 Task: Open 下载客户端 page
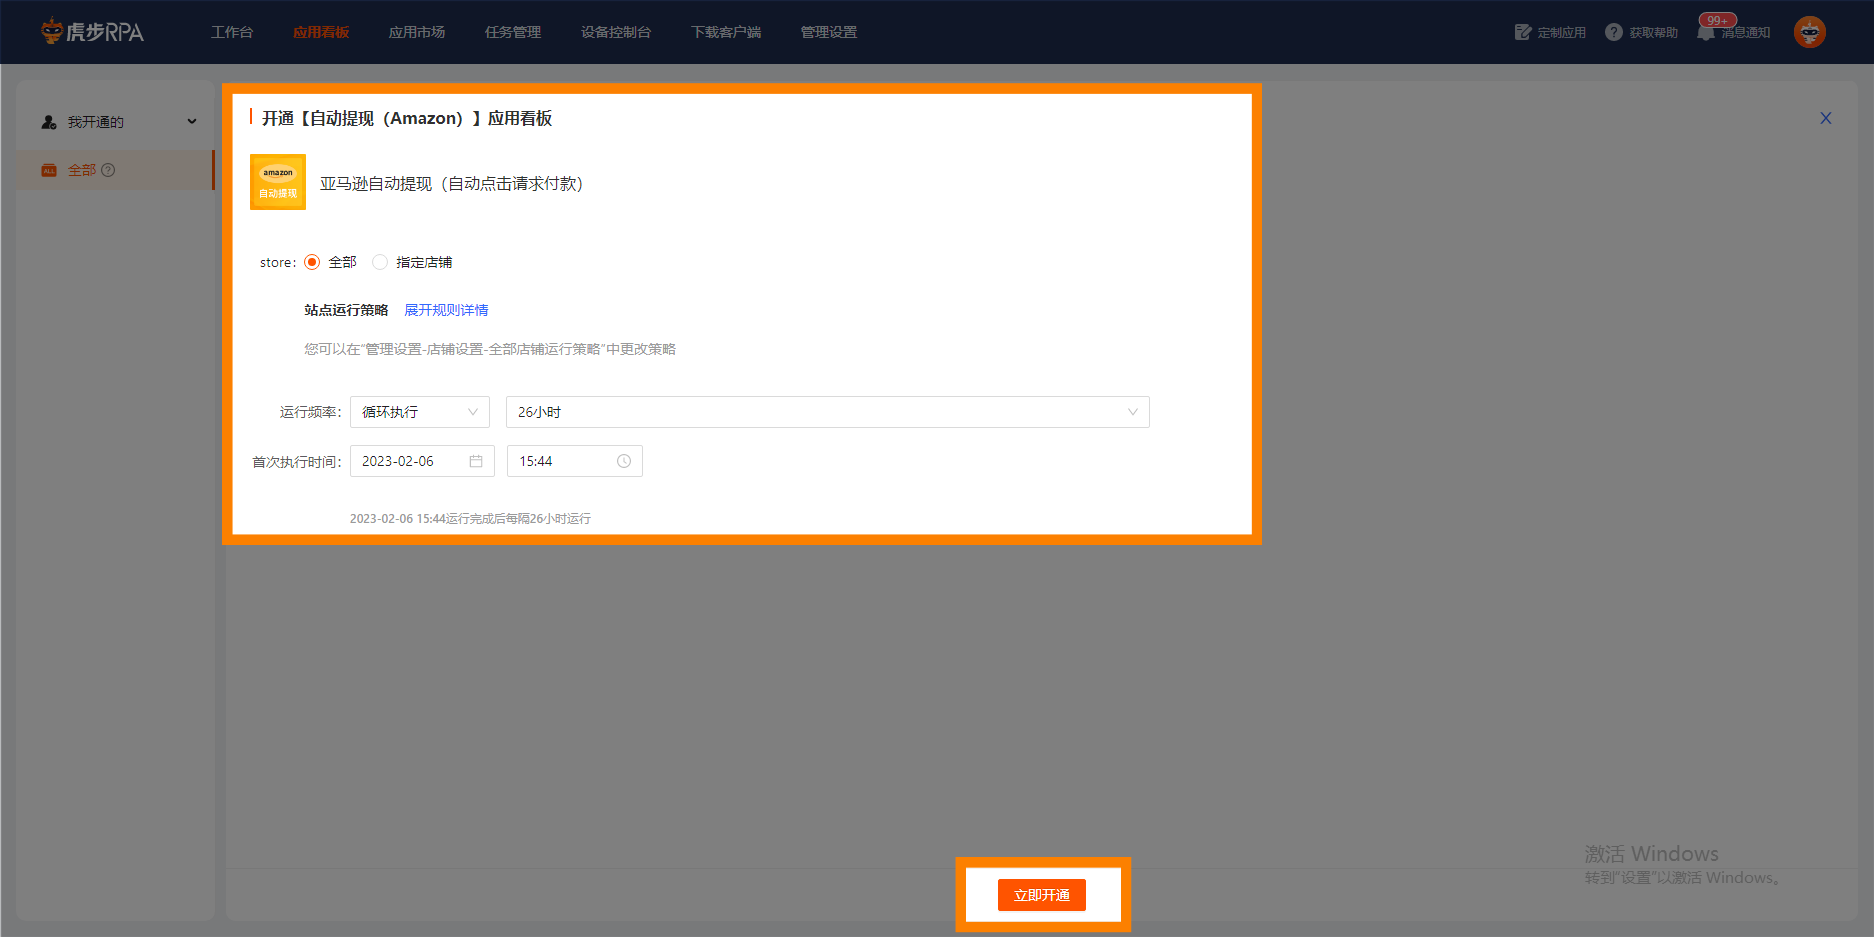[x=726, y=32]
